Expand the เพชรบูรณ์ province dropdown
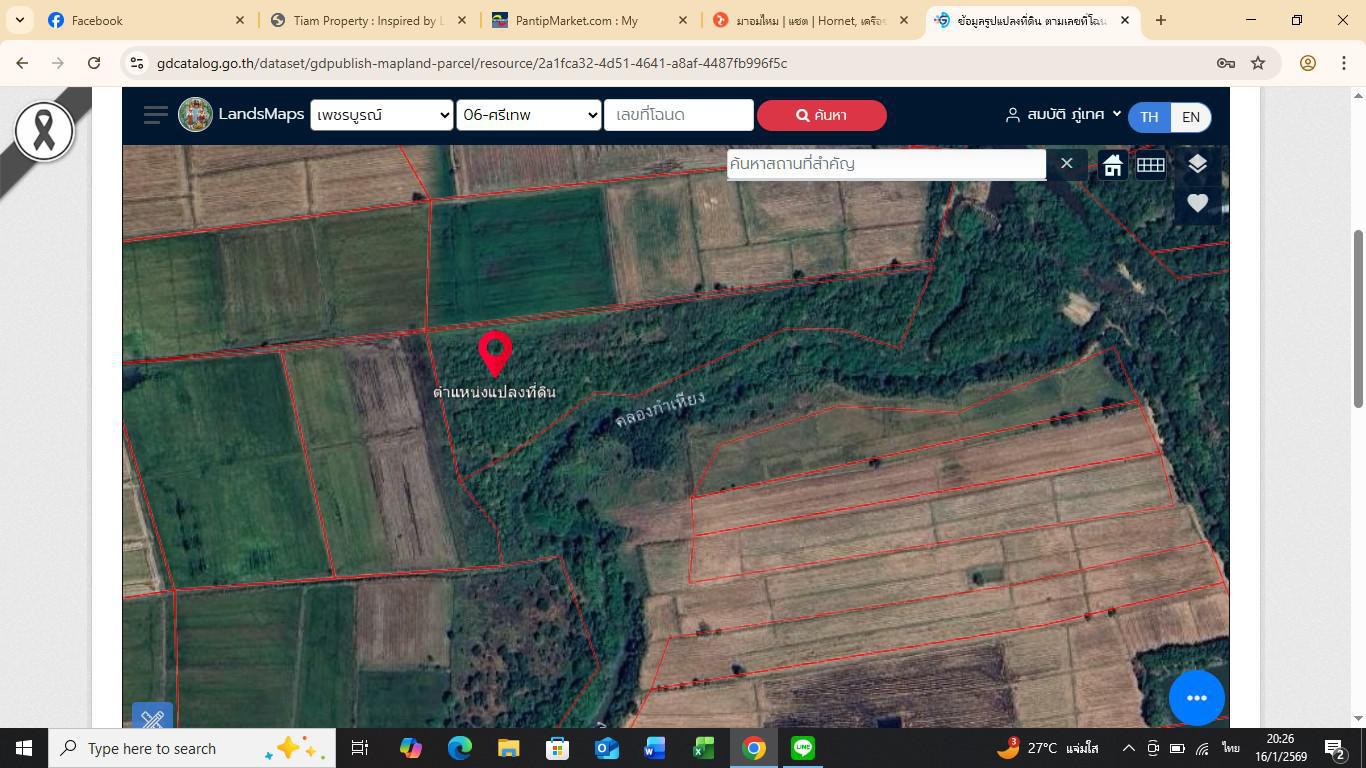1366x768 pixels. pyautogui.click(x=381, y=115)
